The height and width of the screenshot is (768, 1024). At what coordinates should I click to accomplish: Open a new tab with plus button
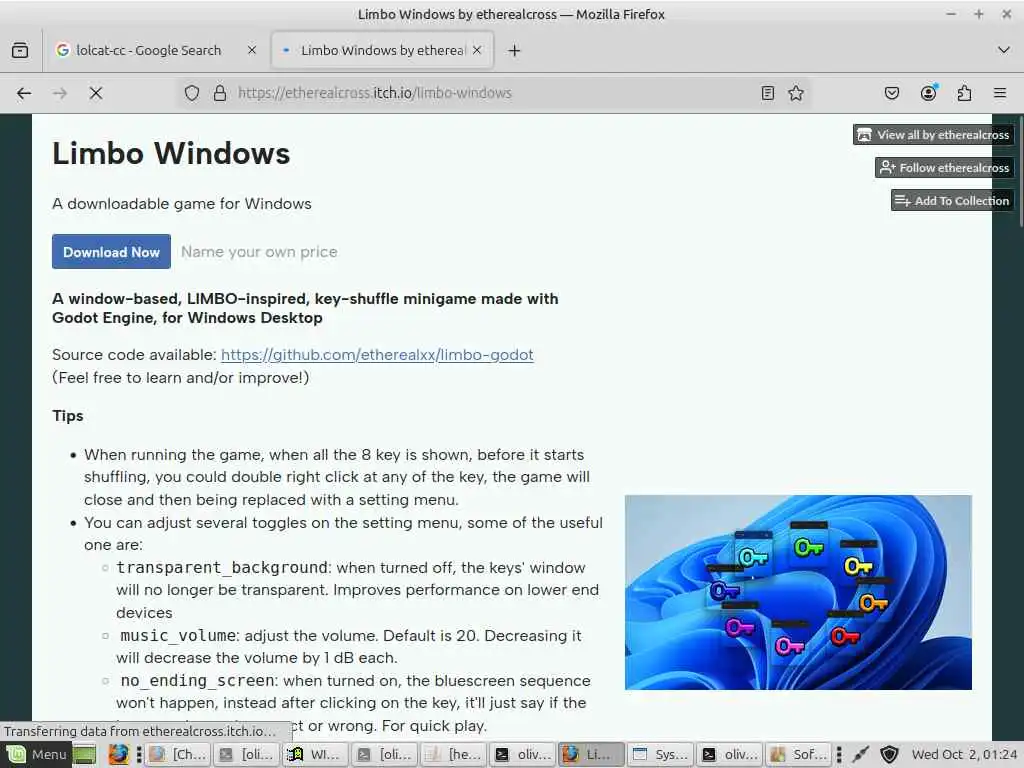pyautogui.click(x=515, y=50)
